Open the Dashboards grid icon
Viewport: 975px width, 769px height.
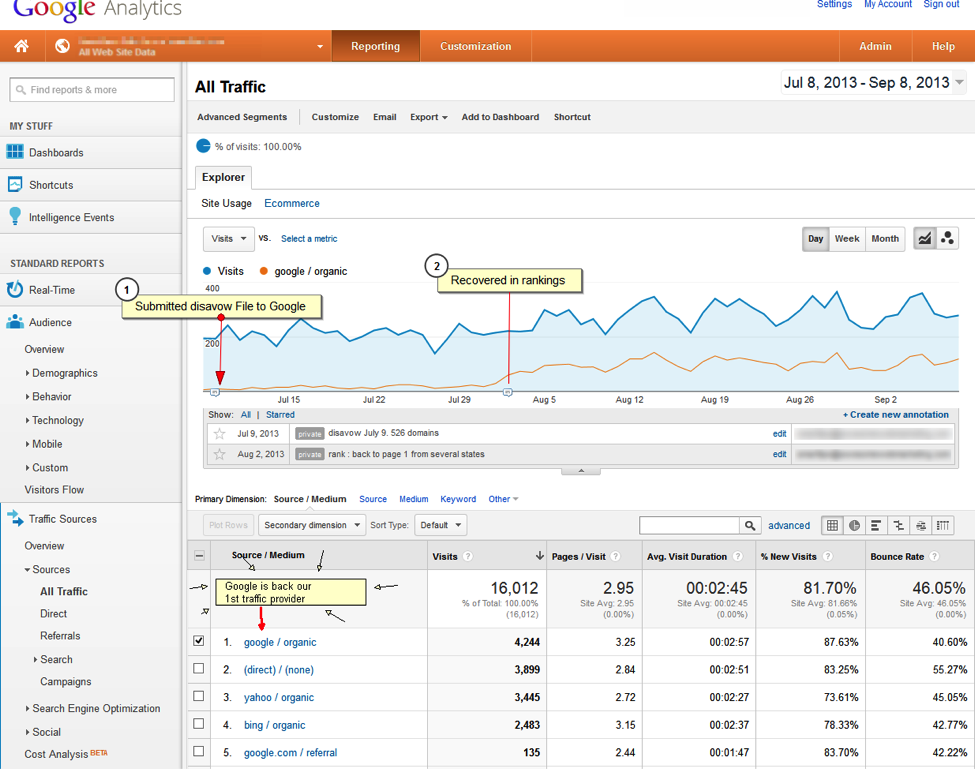pyautogui.click(x=15, y=152)
